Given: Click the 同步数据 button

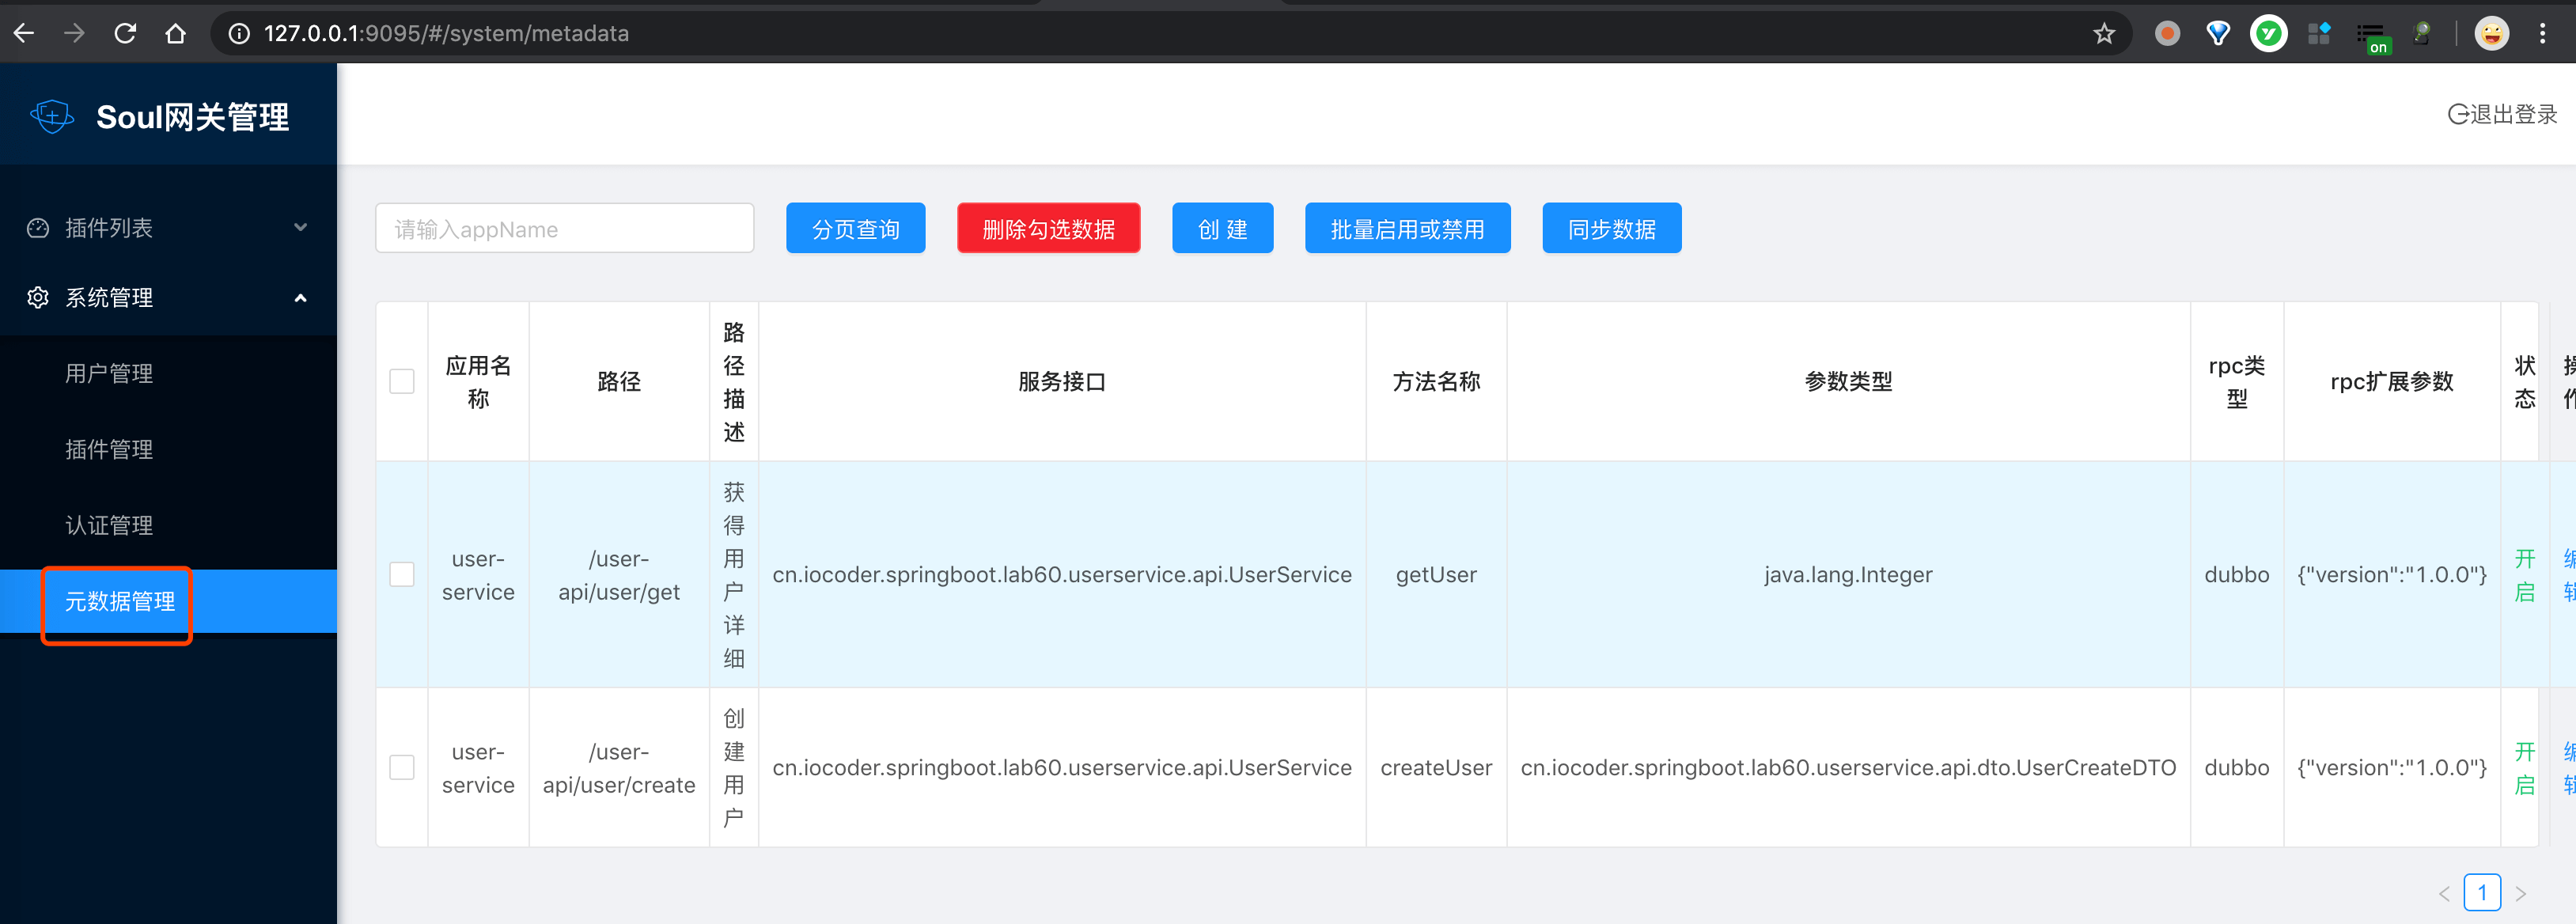Looking at the screenshot, I should pos(1611,228).
